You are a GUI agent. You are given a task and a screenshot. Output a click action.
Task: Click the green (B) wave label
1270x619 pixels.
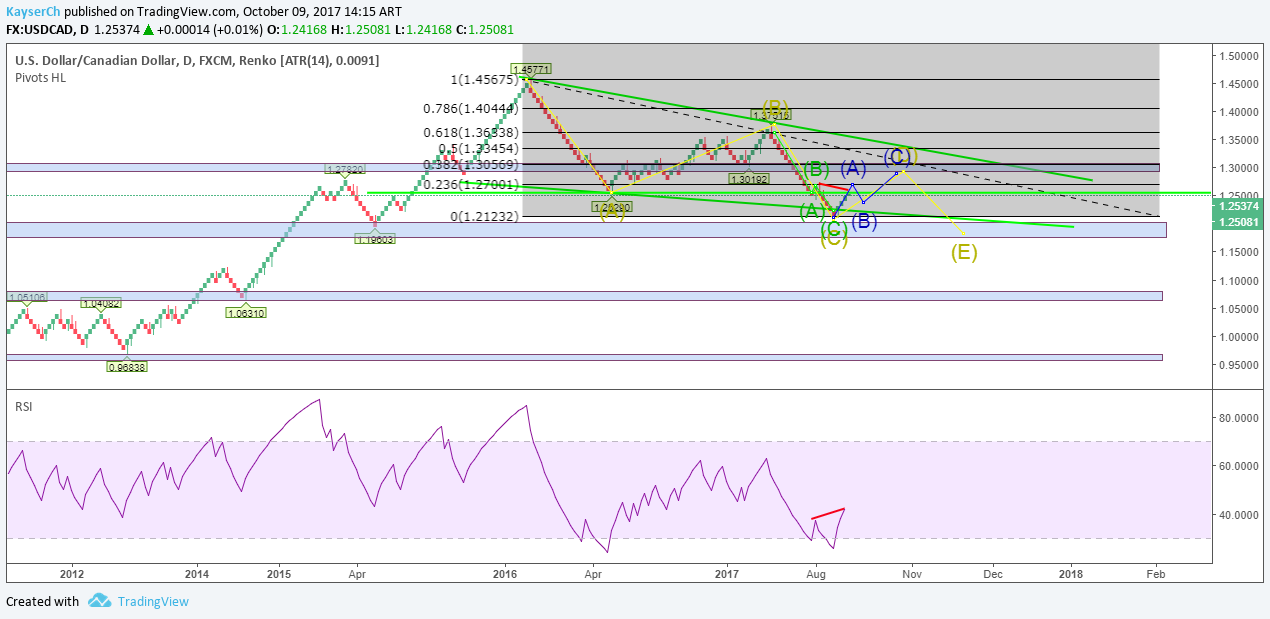coord(816,168)
